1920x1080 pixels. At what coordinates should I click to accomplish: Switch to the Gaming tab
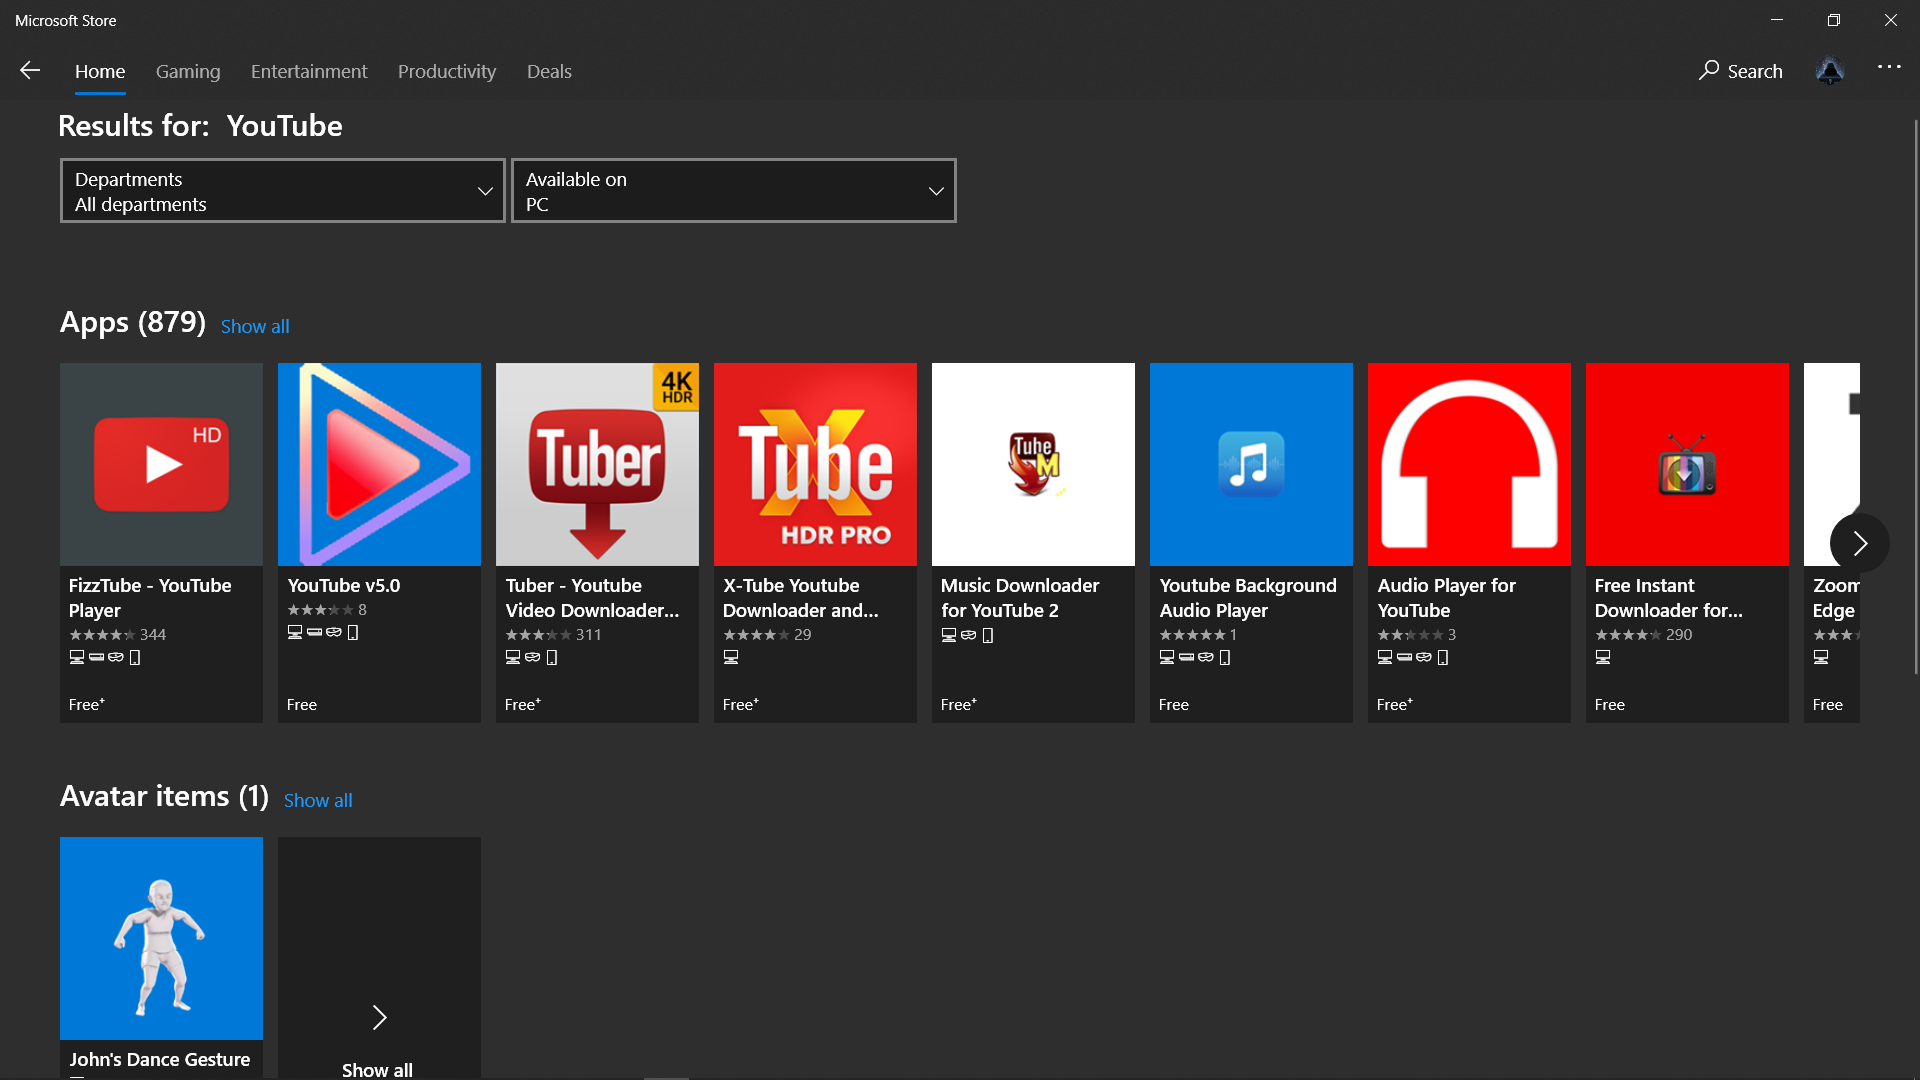pyautogui.click(x=188, y=71)
